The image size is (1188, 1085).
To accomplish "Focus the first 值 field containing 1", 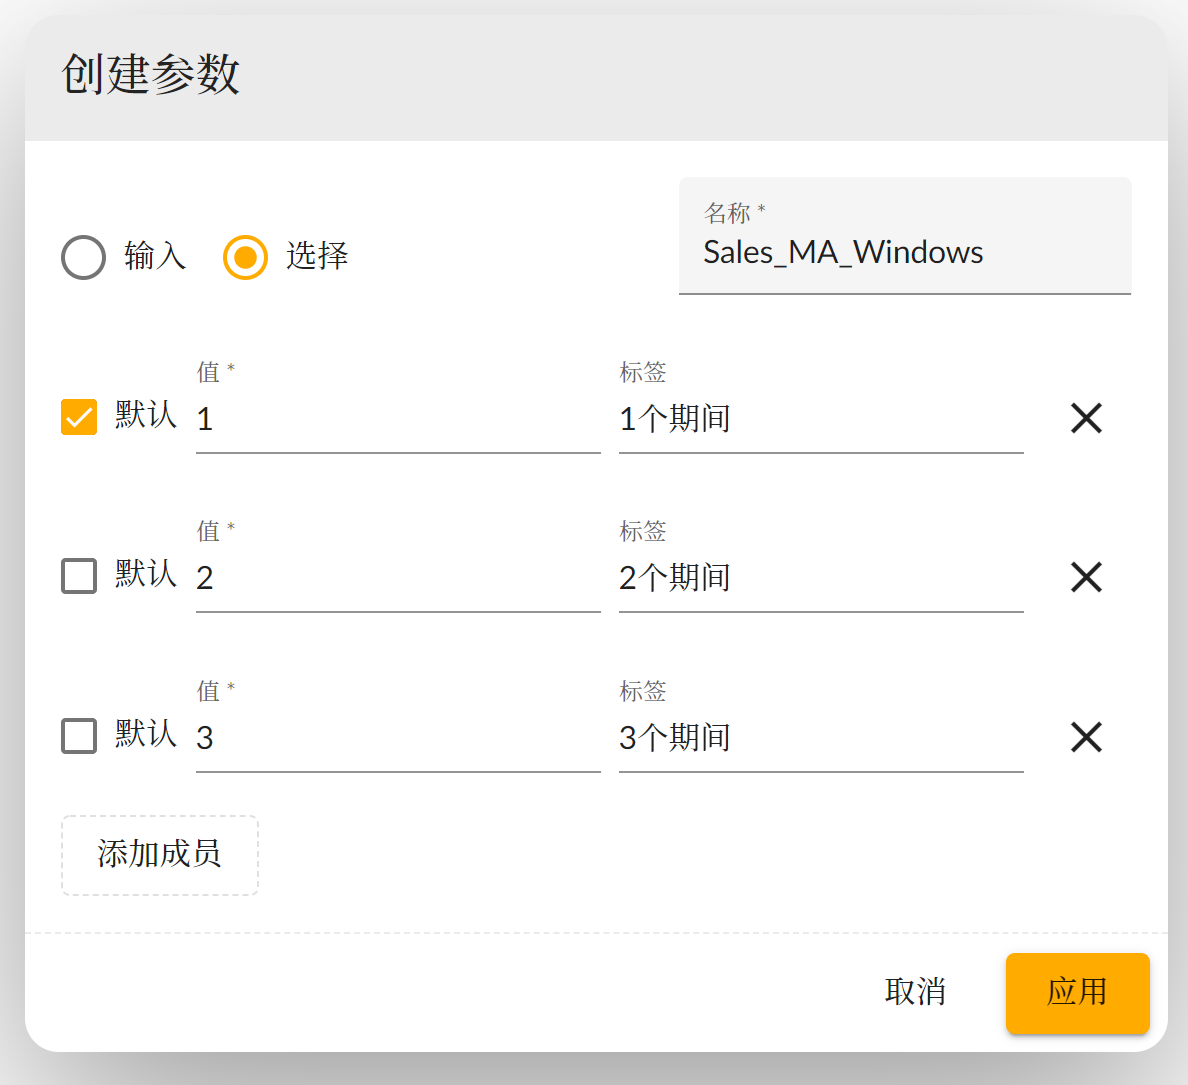I will pos(398,419).
